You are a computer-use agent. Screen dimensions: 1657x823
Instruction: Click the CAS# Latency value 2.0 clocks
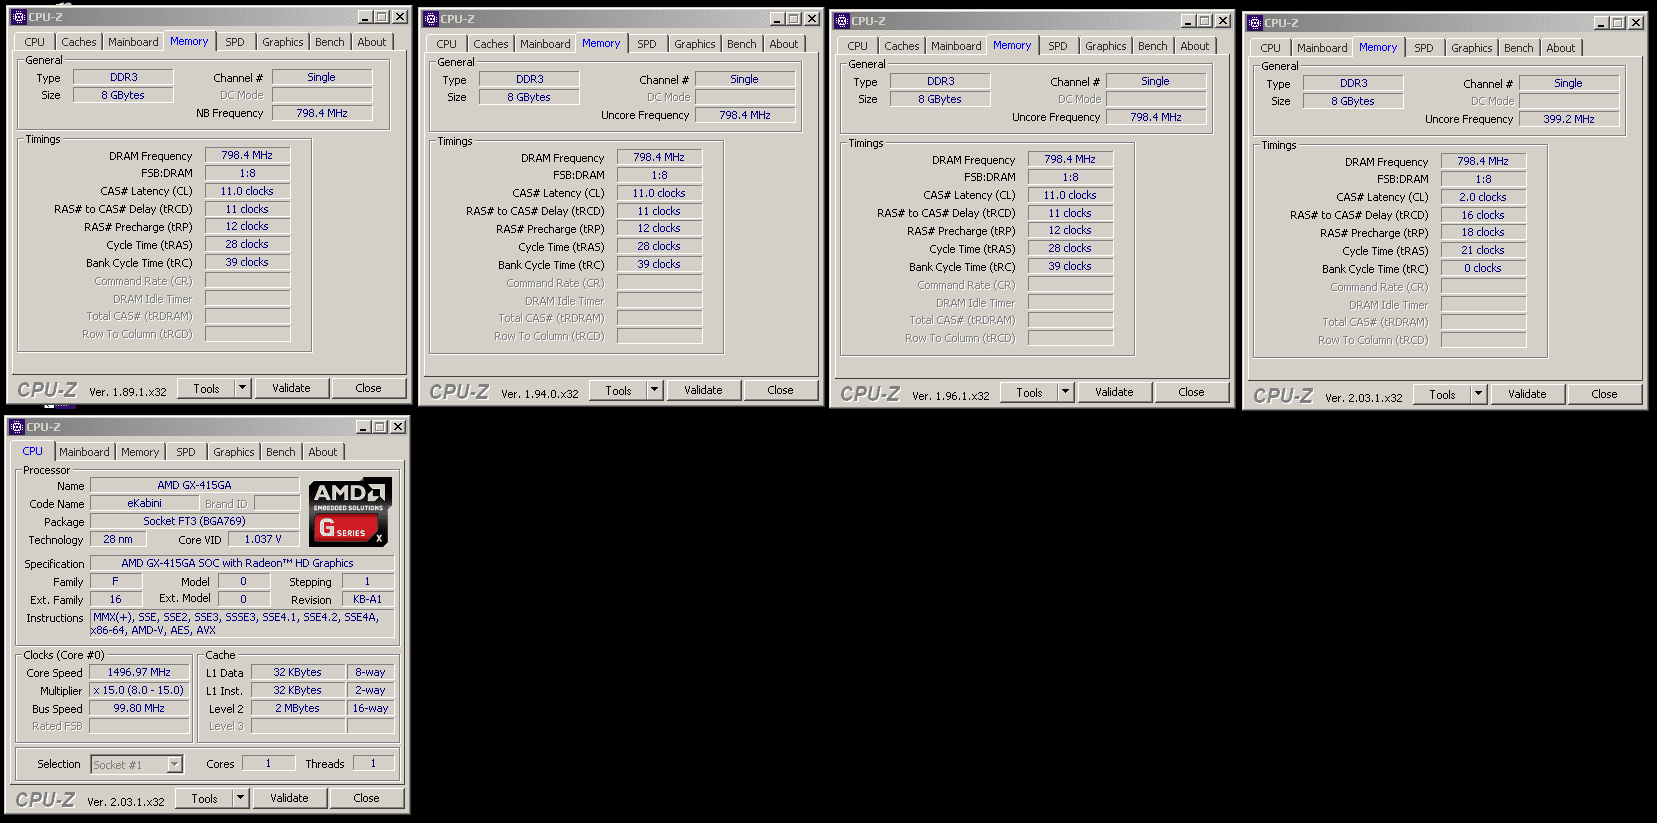[x=1483, y=197]
